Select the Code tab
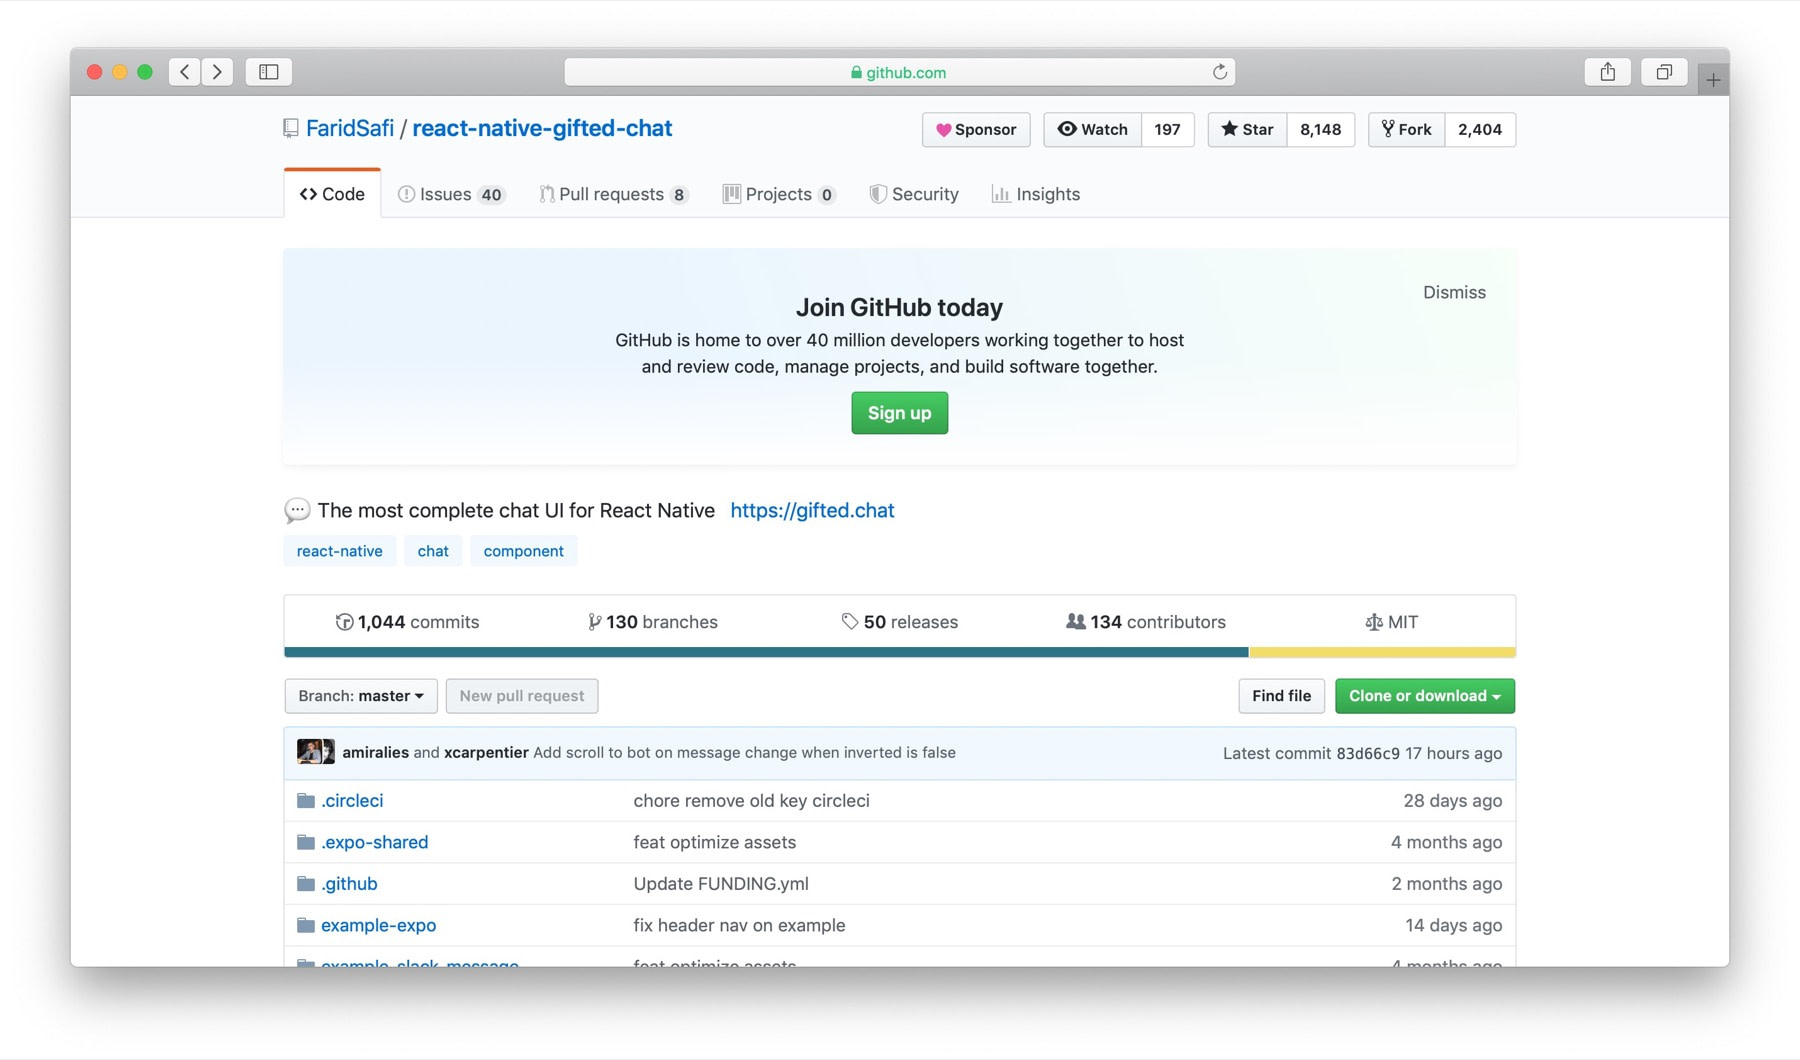Viewport: 1800px width, 1060px height. point(332,194)
